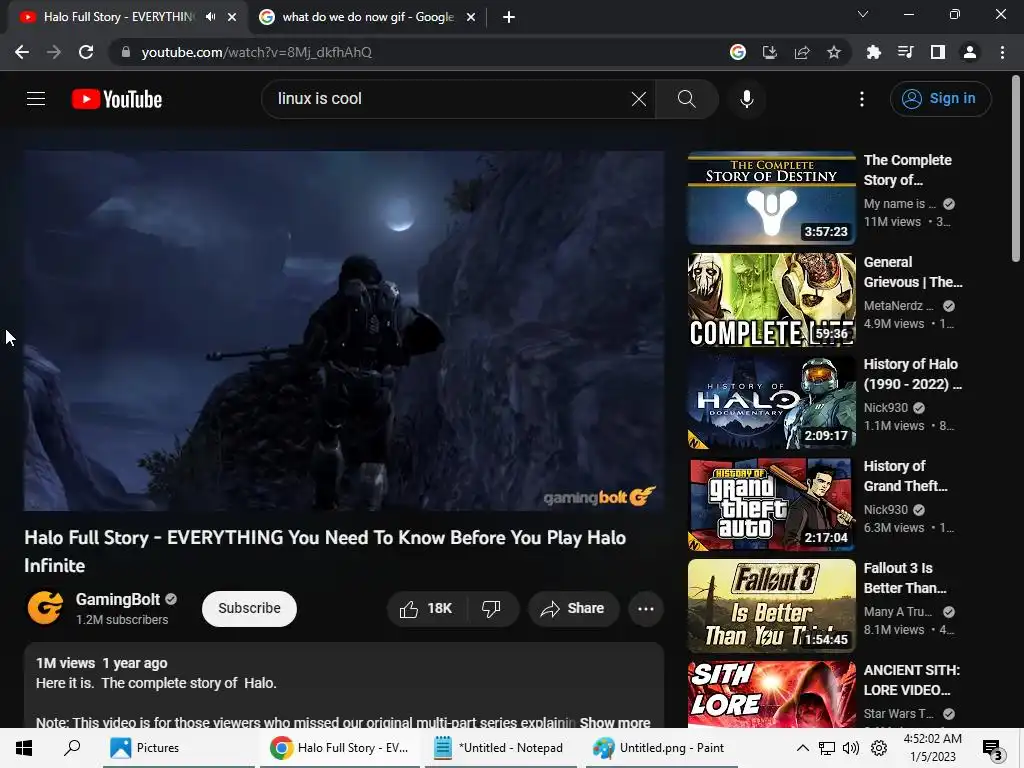Show hidden system tray icons
Screen dimensions: 1024x768
[803, 748]
